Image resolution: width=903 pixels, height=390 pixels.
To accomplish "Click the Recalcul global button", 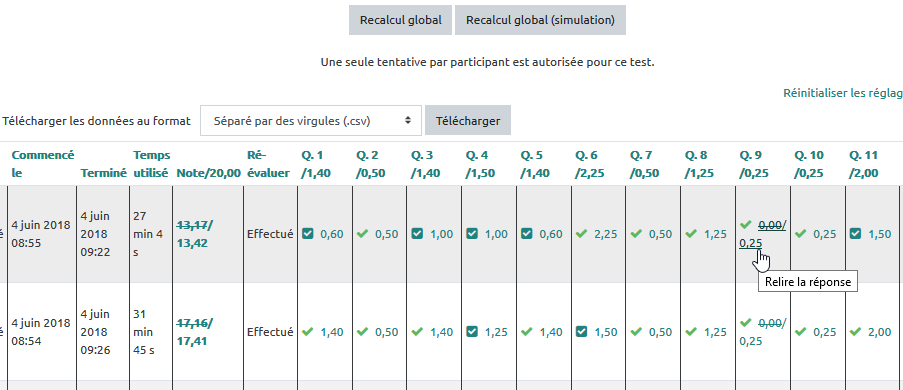I will click(x=400, y=20).
